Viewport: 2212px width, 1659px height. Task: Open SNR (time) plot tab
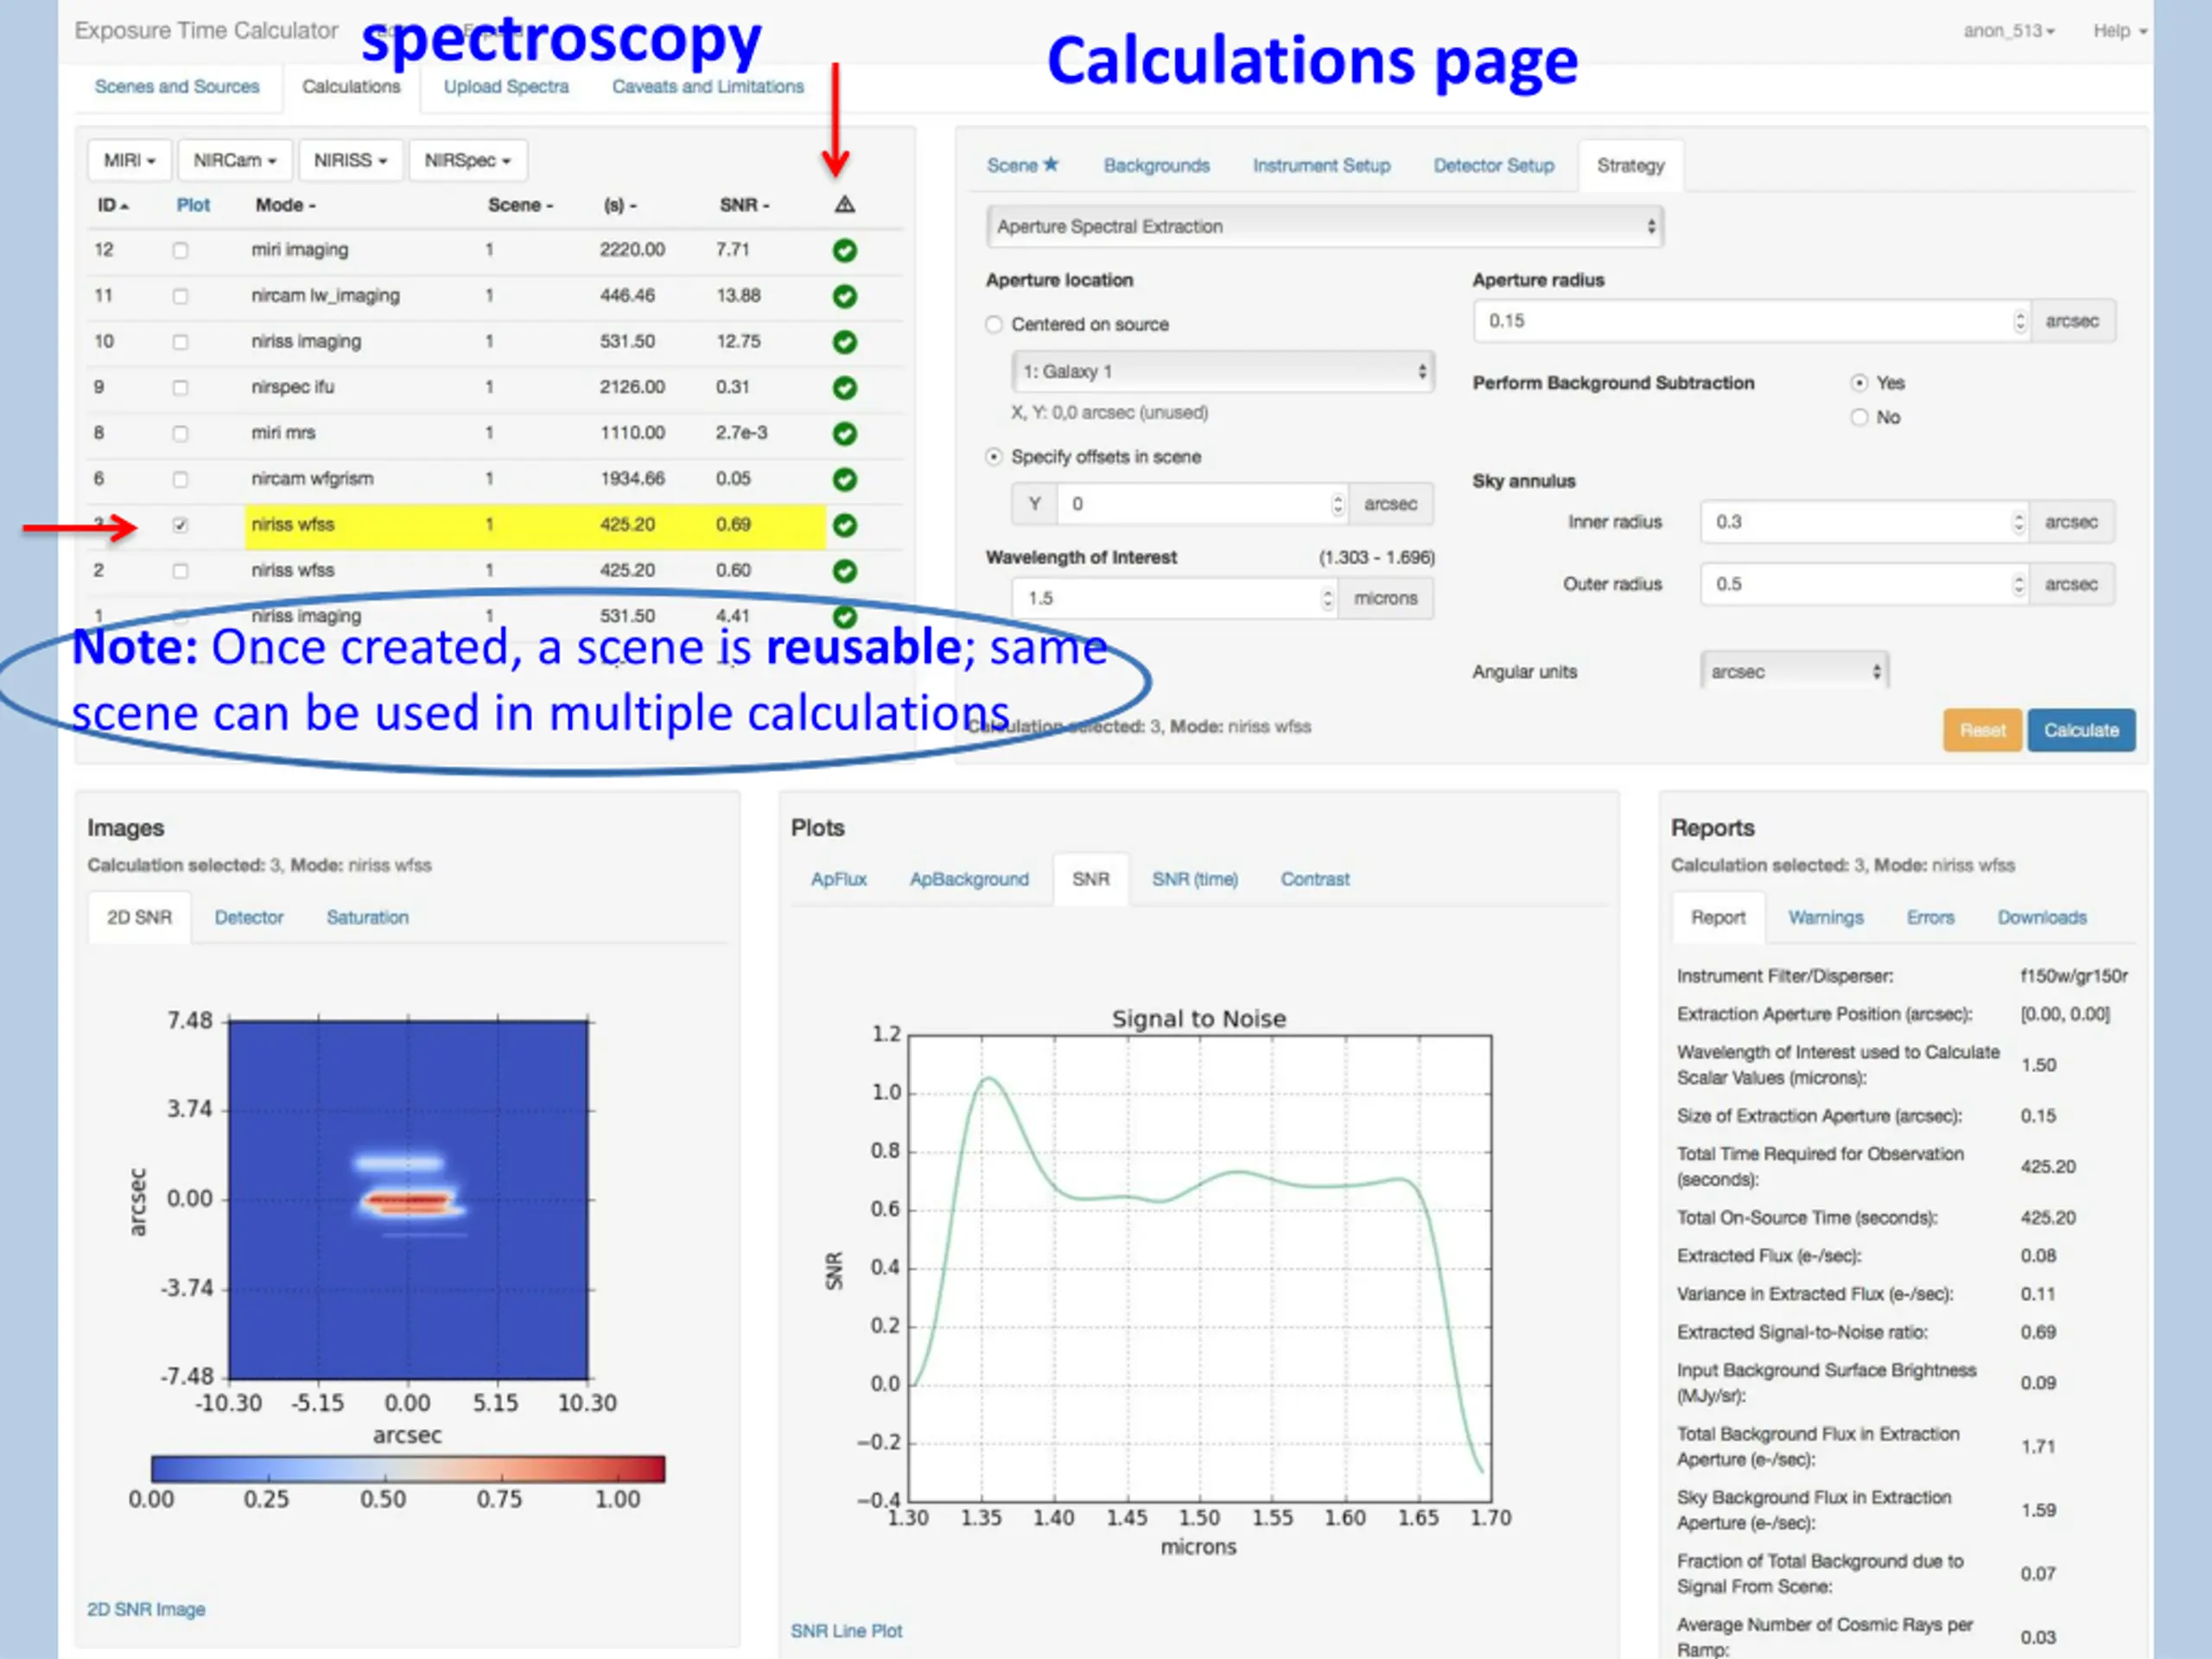1194,879
